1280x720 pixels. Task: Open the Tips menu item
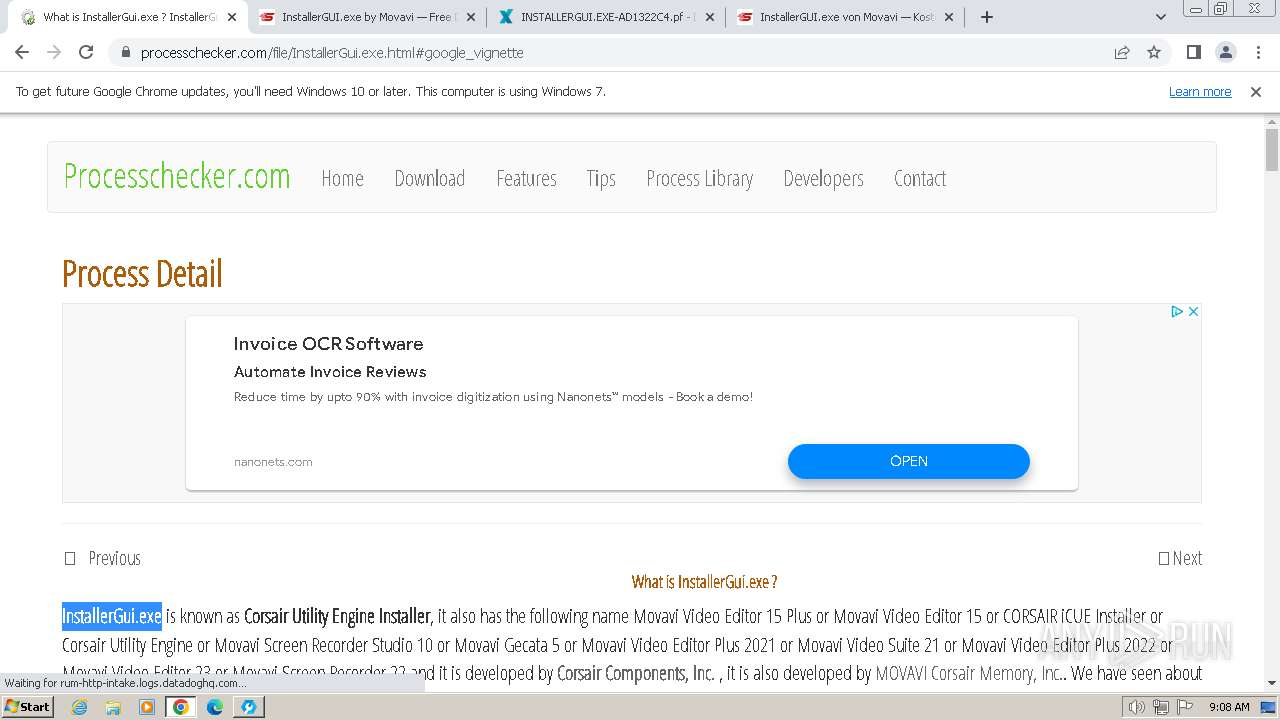pos(601,178)
